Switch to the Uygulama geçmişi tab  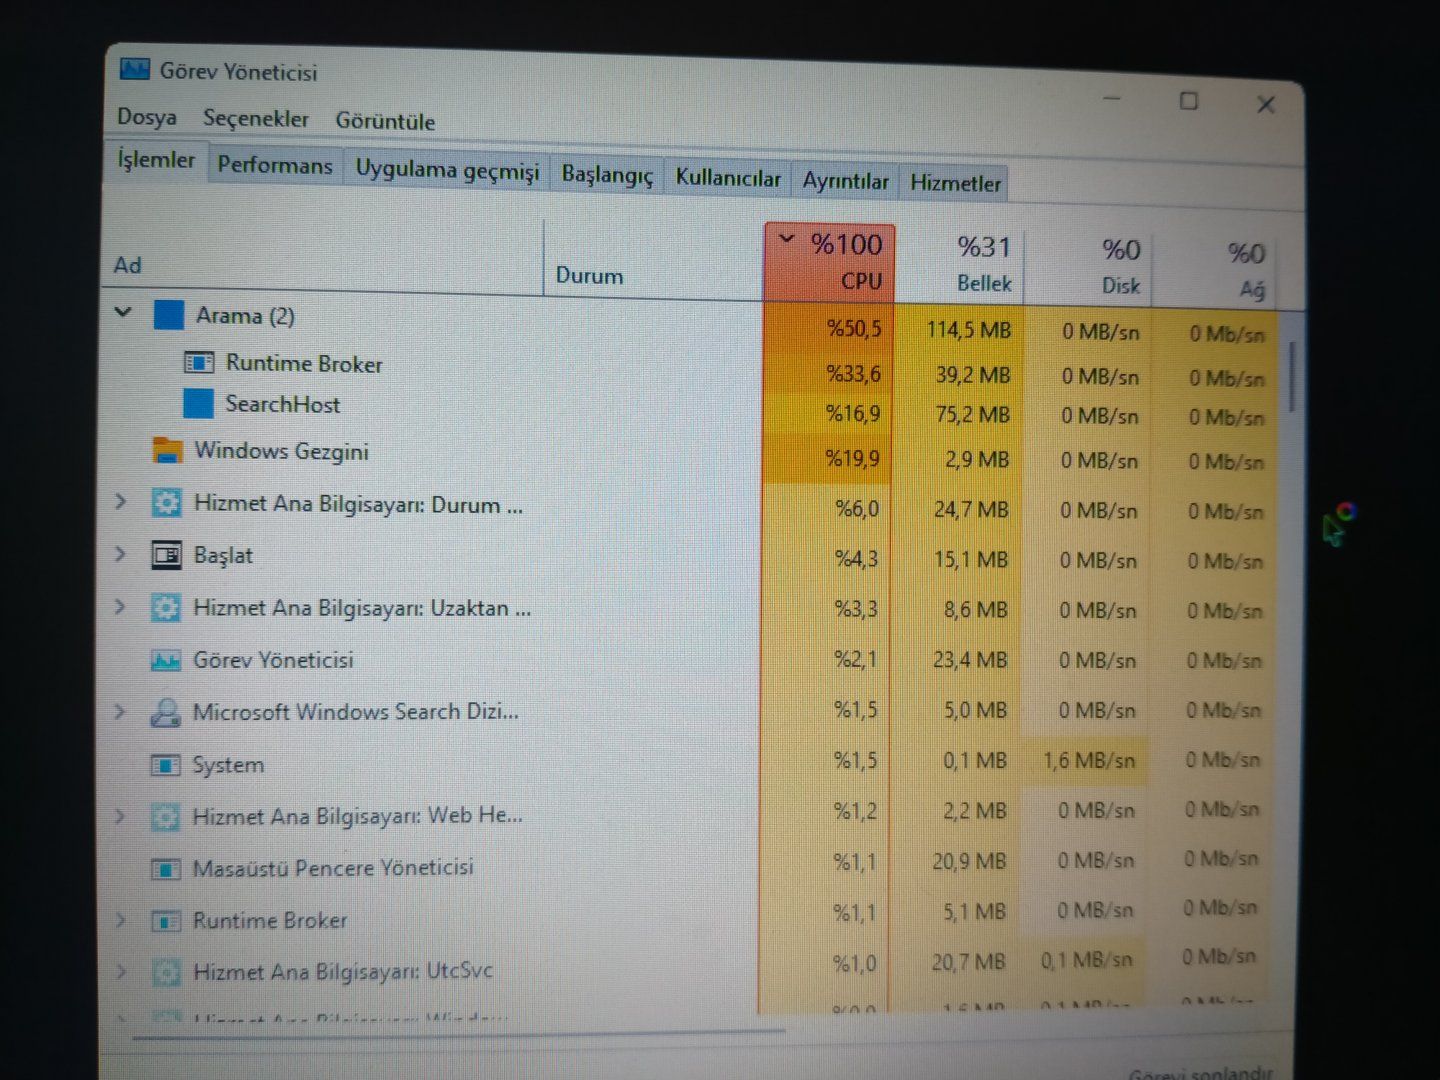pos(447,170)
